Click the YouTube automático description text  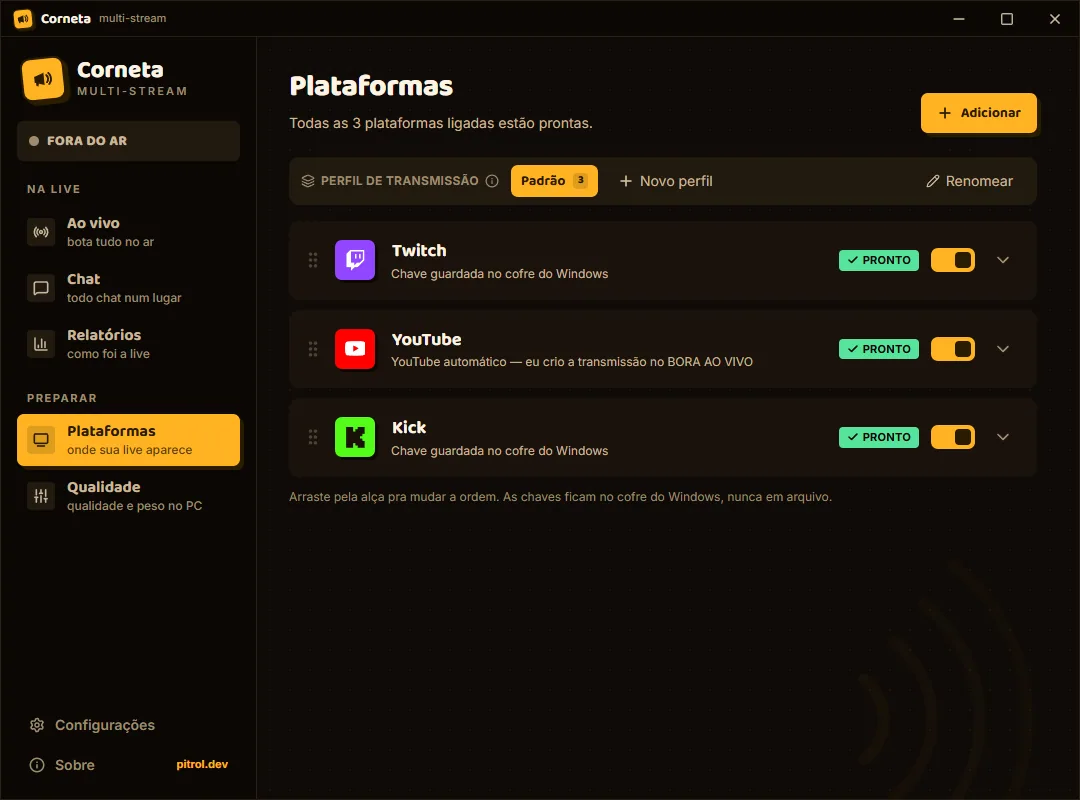click(x=572, y=362)
